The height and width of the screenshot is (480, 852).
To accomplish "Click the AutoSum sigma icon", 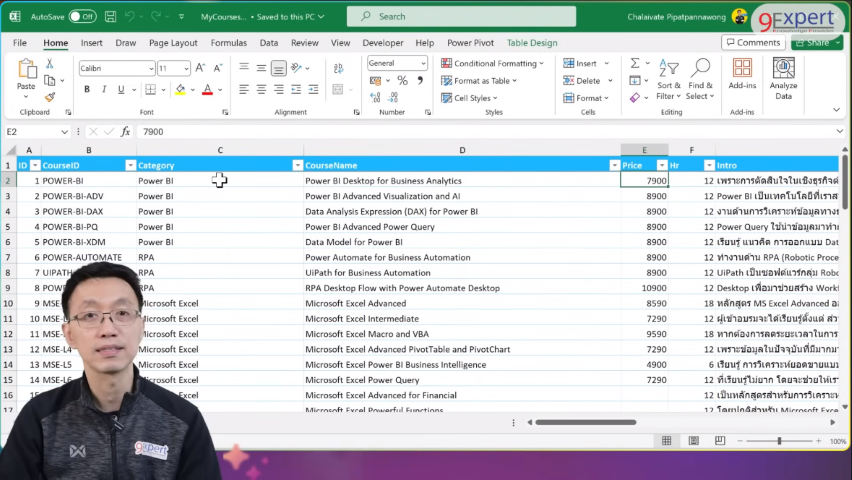I will click(635, 63).
